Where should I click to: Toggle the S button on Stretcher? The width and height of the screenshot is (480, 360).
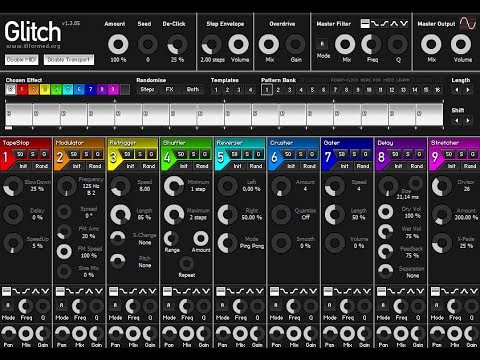[461, 154]
